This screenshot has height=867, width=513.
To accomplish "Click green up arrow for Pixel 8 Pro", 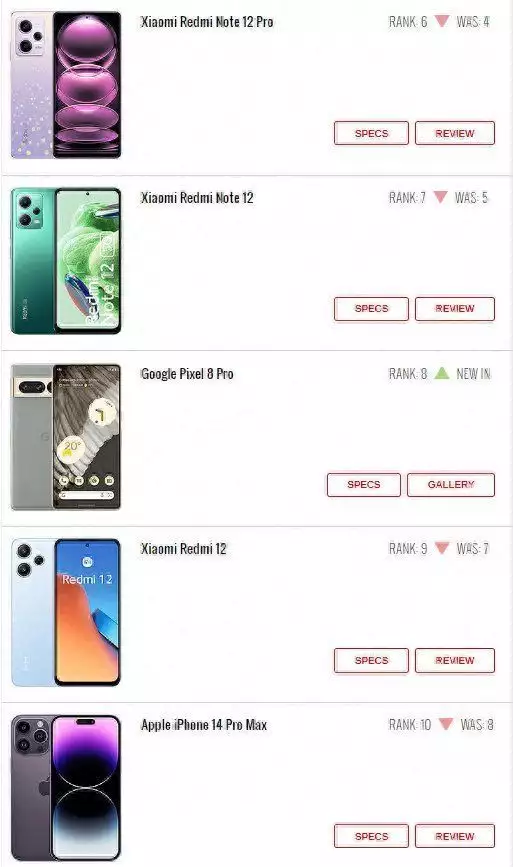I will tap(442, 373).
